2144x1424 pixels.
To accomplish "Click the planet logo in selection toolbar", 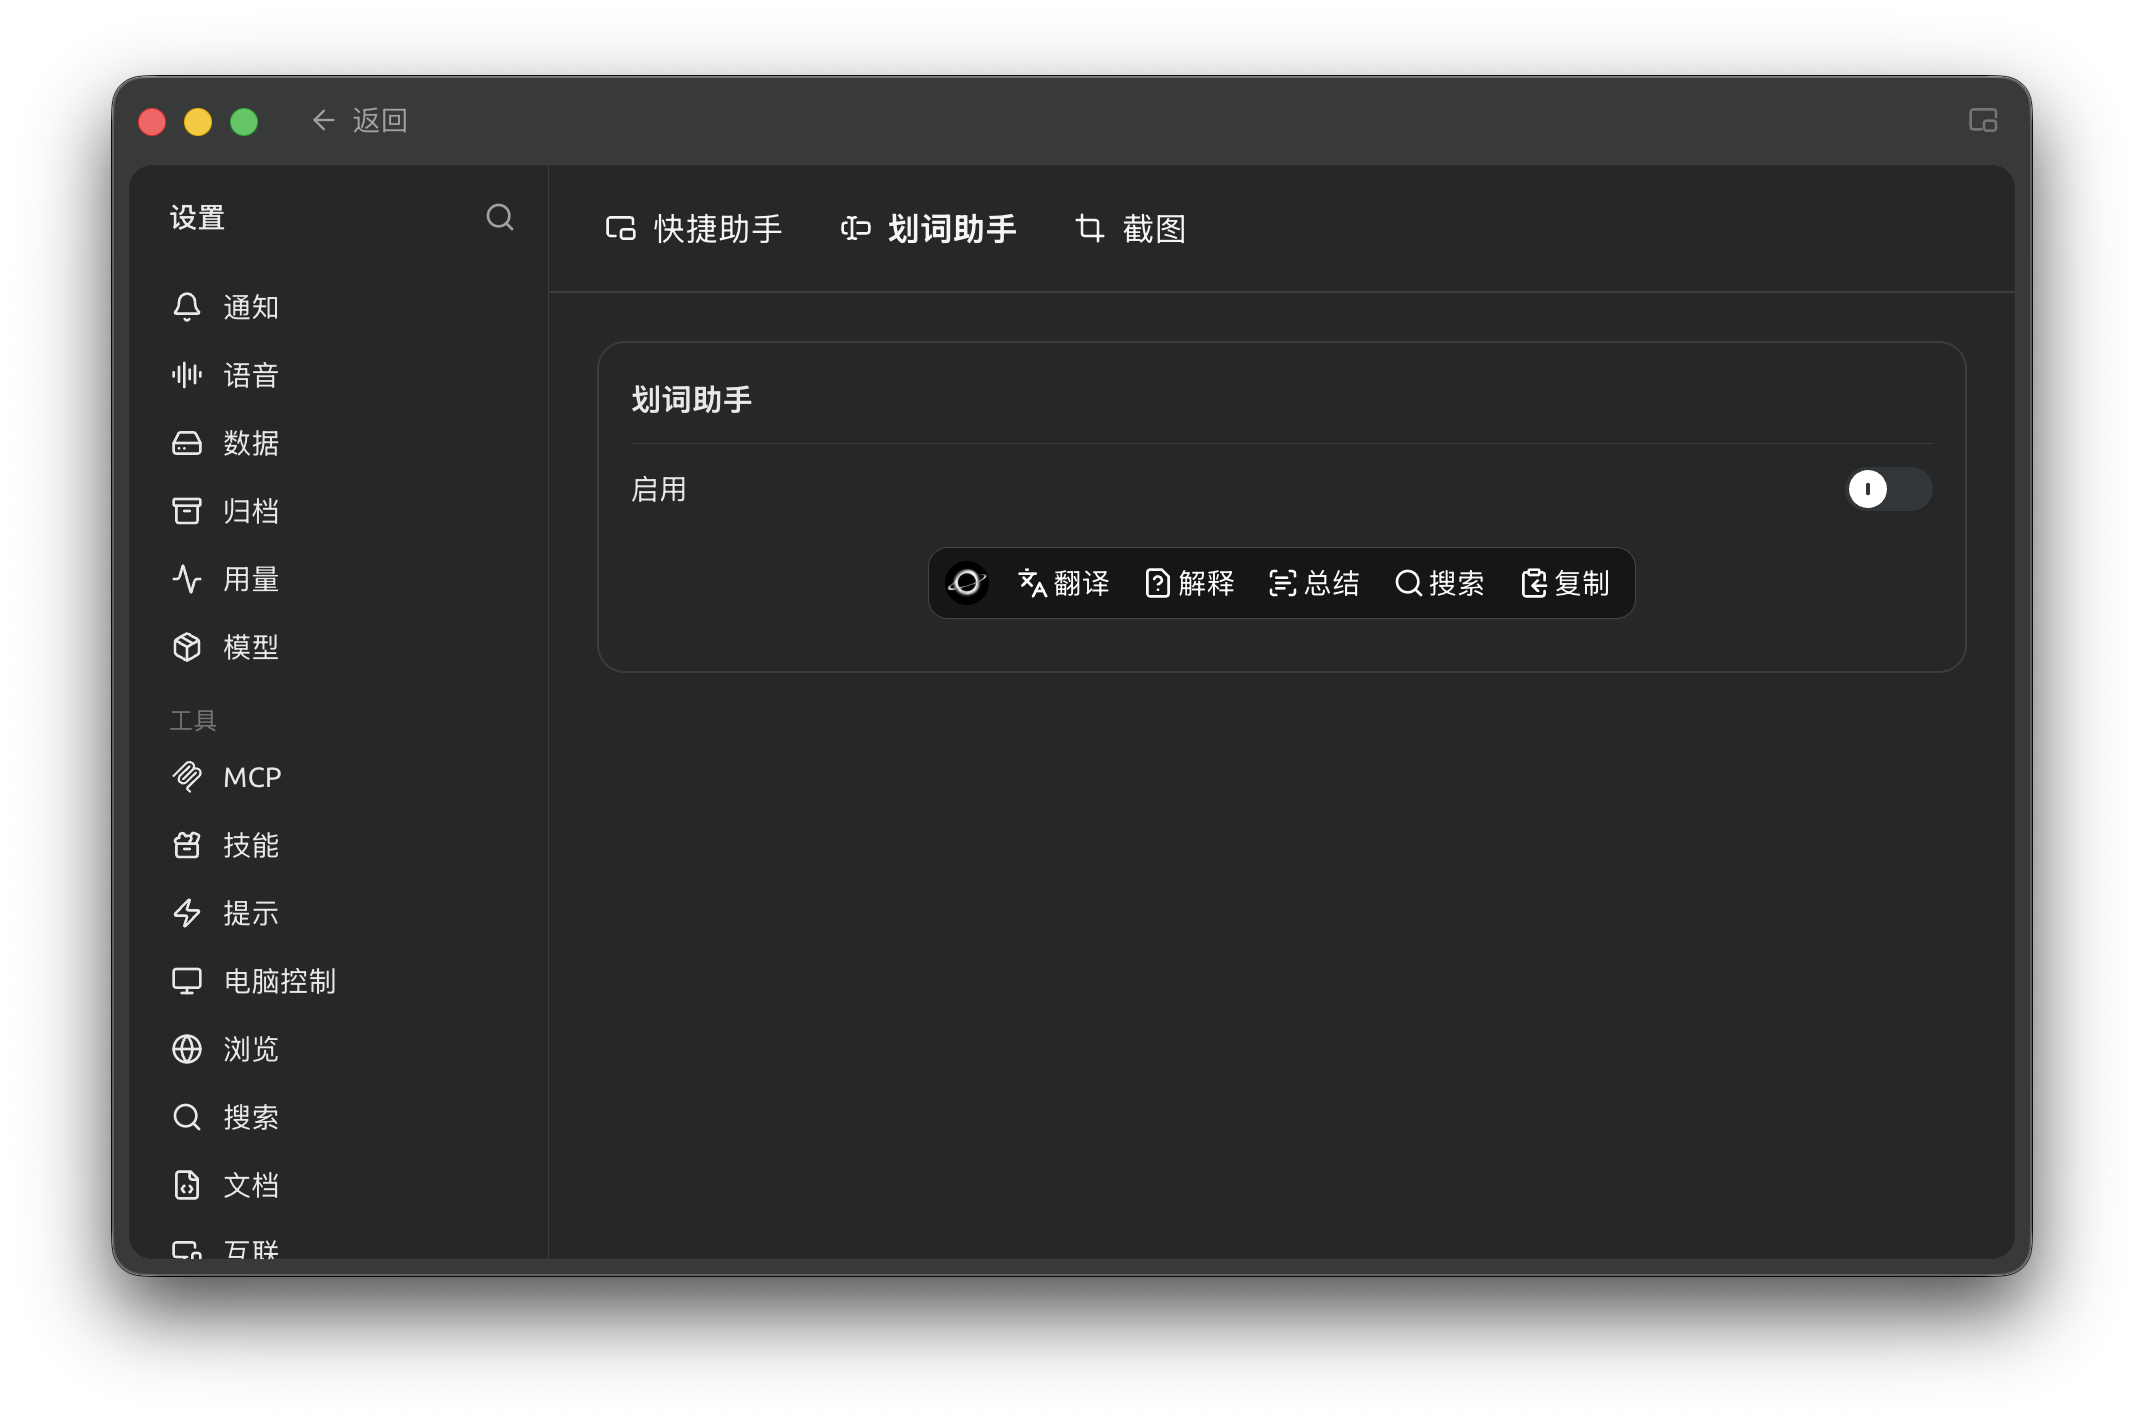I will coord(967,583).
